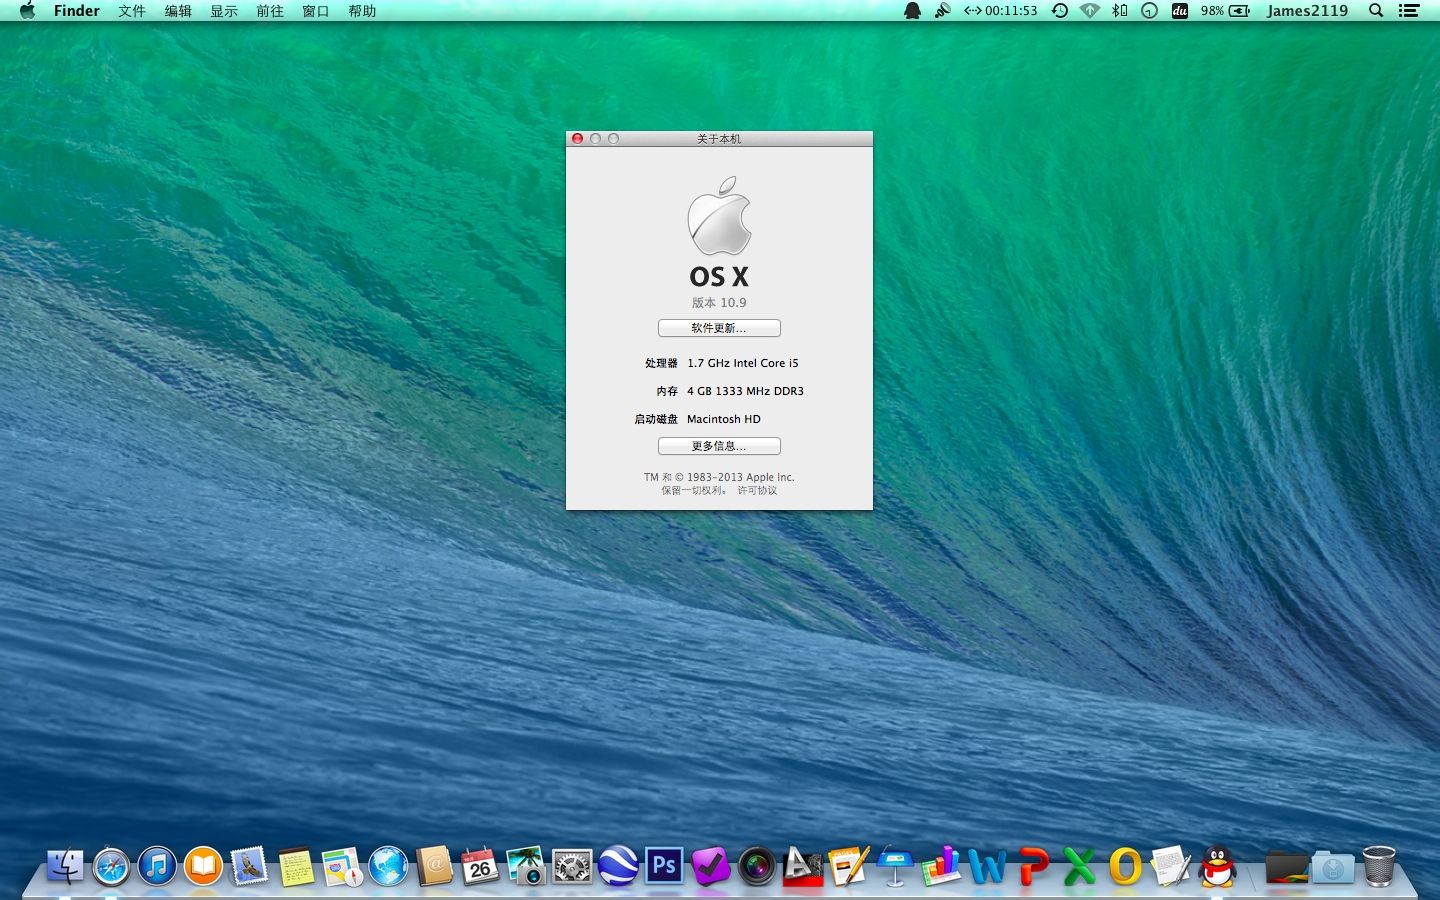This screenshot has width=1440, height=900.
Task: Launch Microsoft Excel from the Dock
Action: [x=1079, y=866]
